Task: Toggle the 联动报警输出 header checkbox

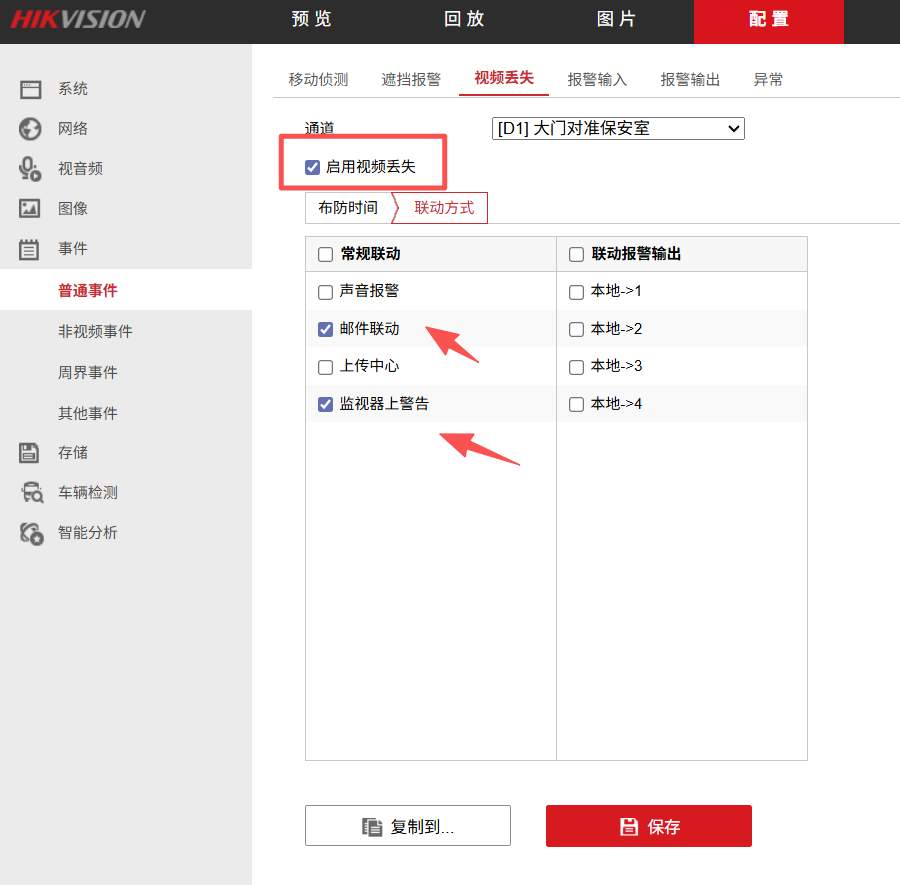Action: click(x=575, y=254)
